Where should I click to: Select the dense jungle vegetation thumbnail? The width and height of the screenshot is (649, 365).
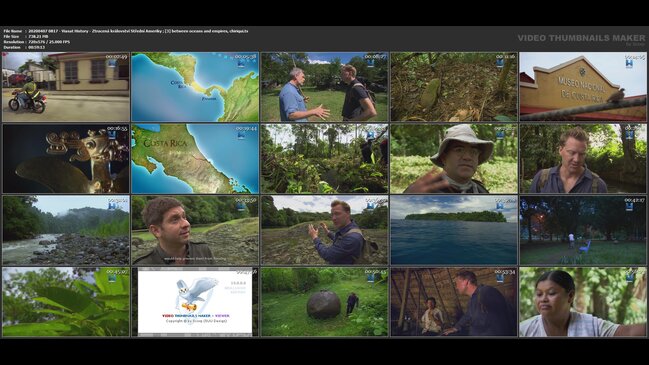click(324, 158)
